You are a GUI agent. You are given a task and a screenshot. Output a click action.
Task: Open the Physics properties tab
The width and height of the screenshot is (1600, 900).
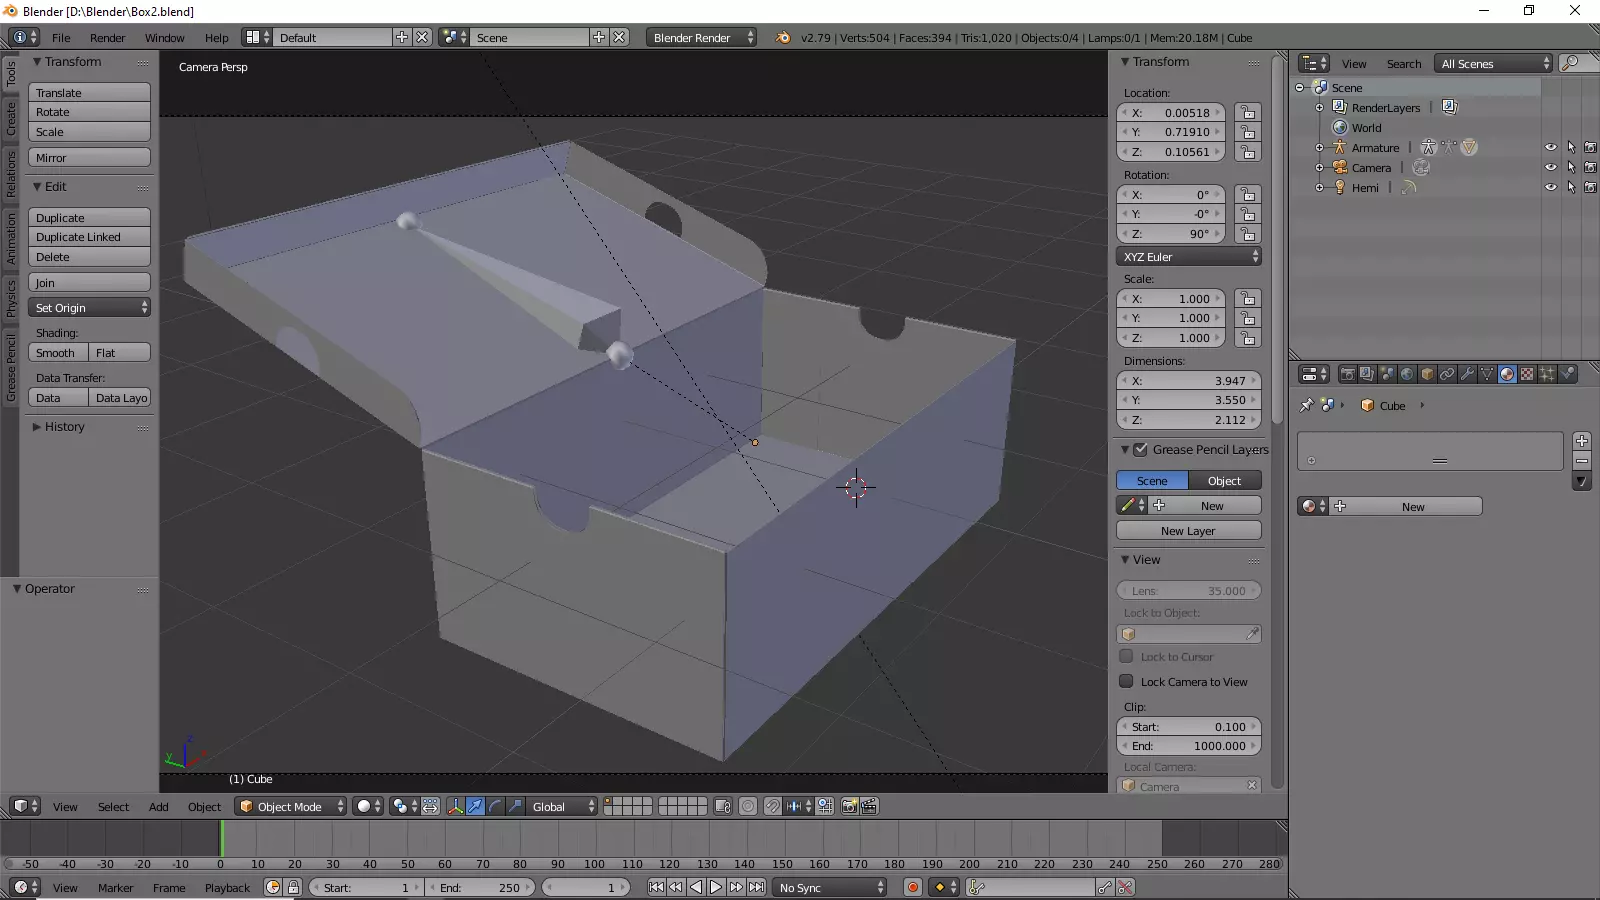(1567, 374)
